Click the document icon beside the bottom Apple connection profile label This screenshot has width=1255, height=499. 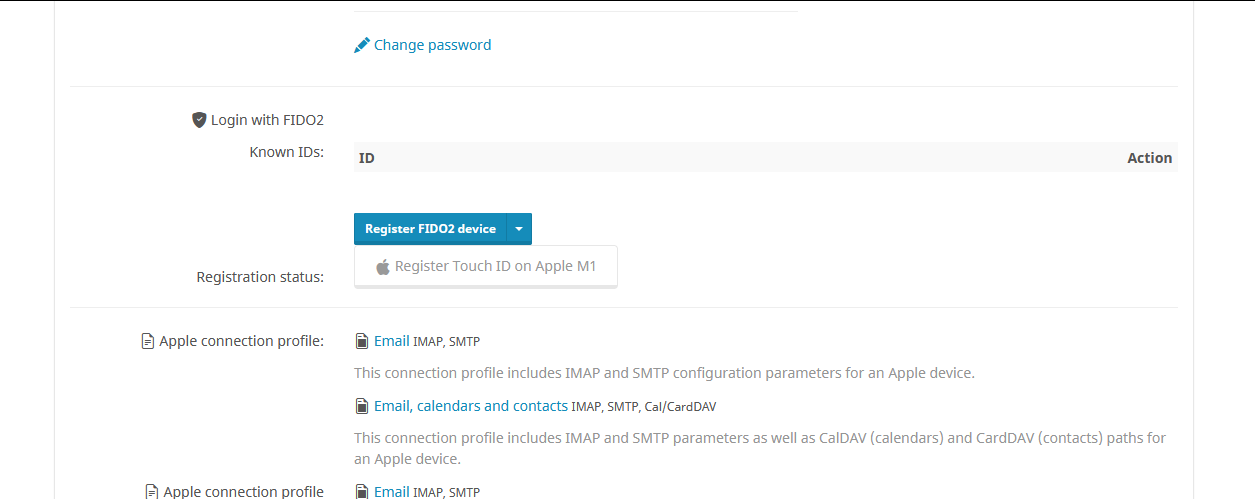(x=152, y=492)
